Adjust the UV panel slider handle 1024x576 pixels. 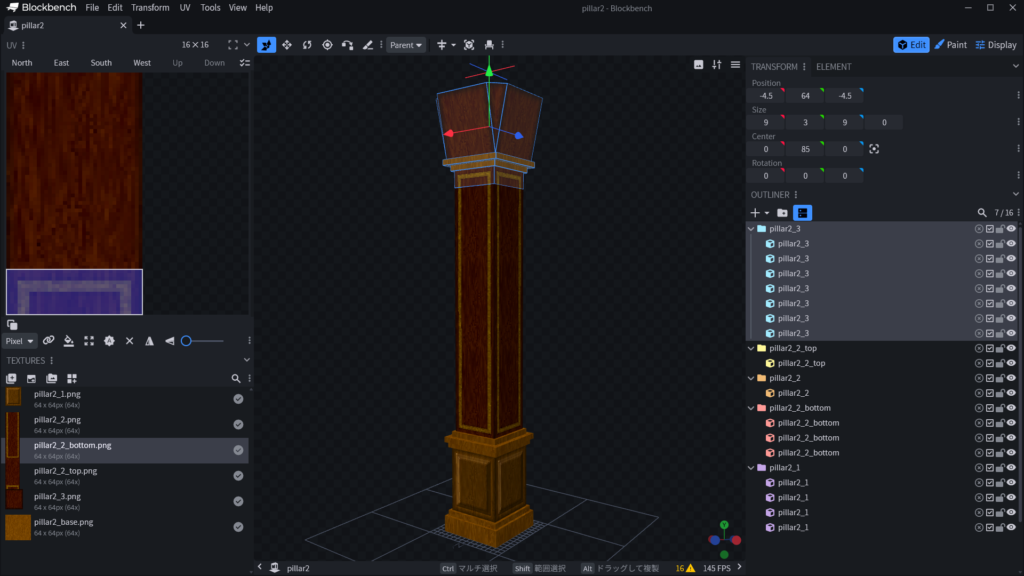pyautogui.click(x=185, y=341)
